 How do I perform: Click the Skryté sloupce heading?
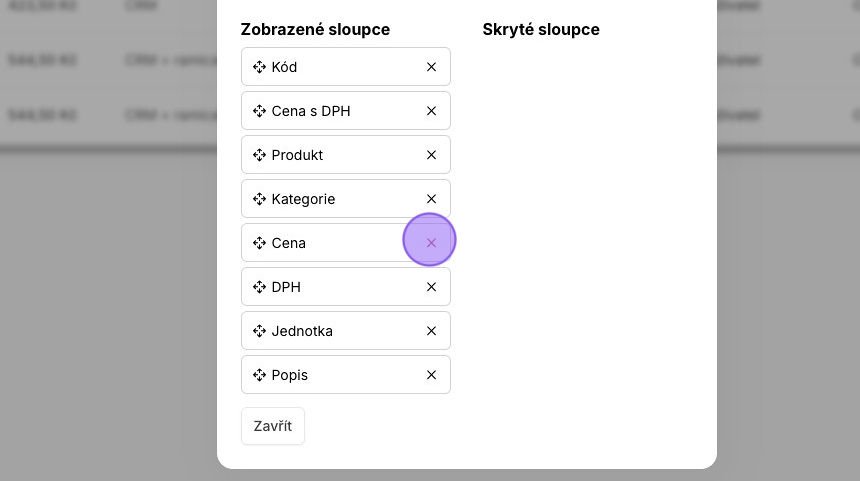tap(541, 30)
